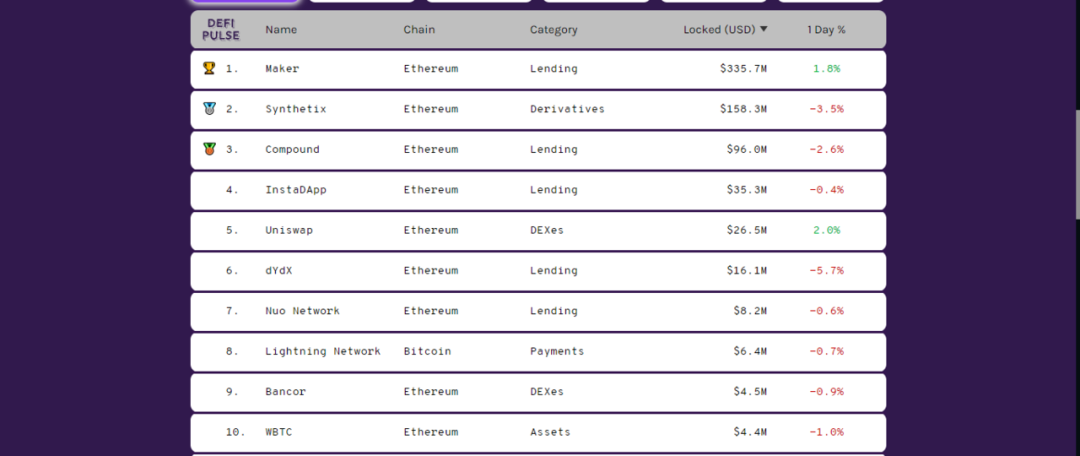Click the page vertical scrollbar thumb
Image resolution: width=1080 pixels, height=456 pixels.
[1077, 165]
